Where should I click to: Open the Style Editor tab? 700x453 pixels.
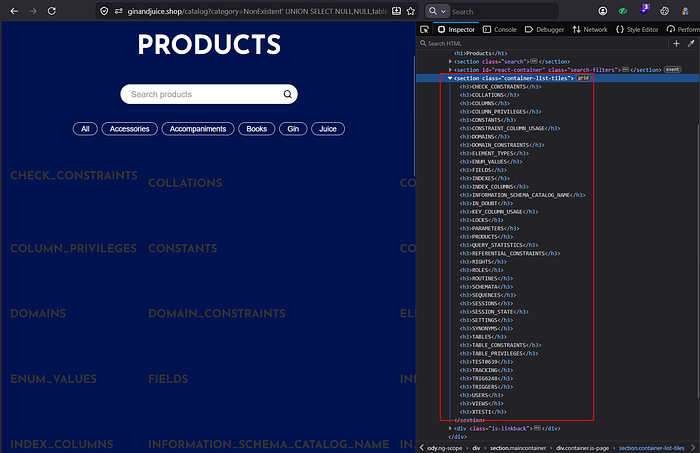point(637,29)
